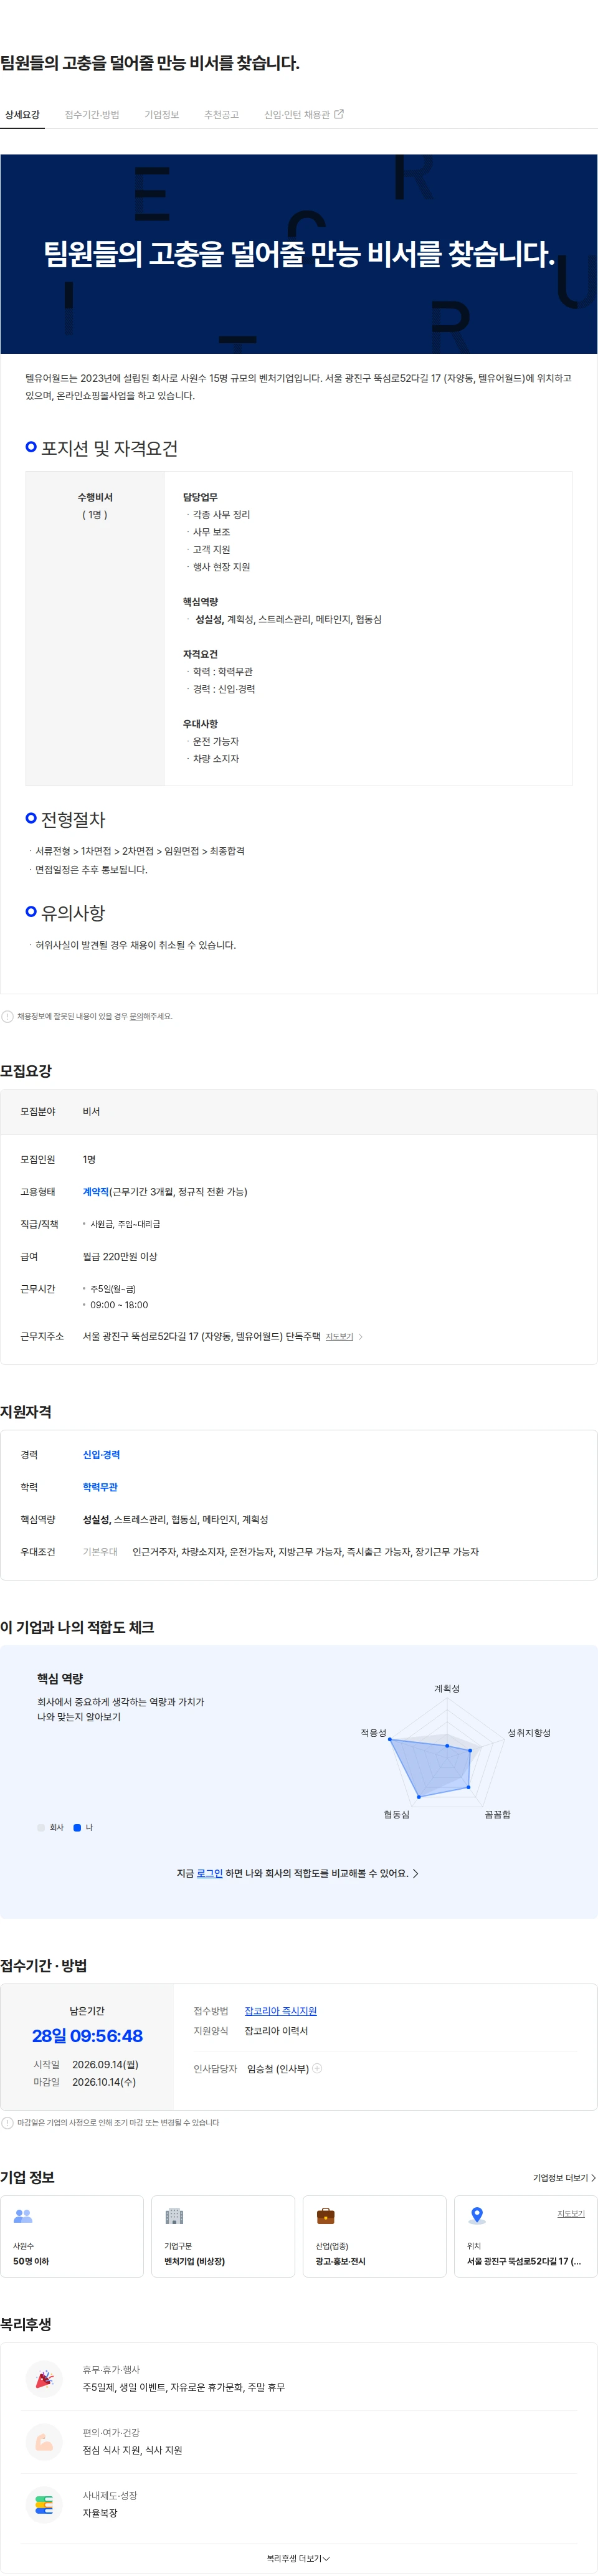Click the arrow after 적합도를 비교해볼 수 있어요
This screenshot has height=2576, width=598.
tap(416, 1873)
